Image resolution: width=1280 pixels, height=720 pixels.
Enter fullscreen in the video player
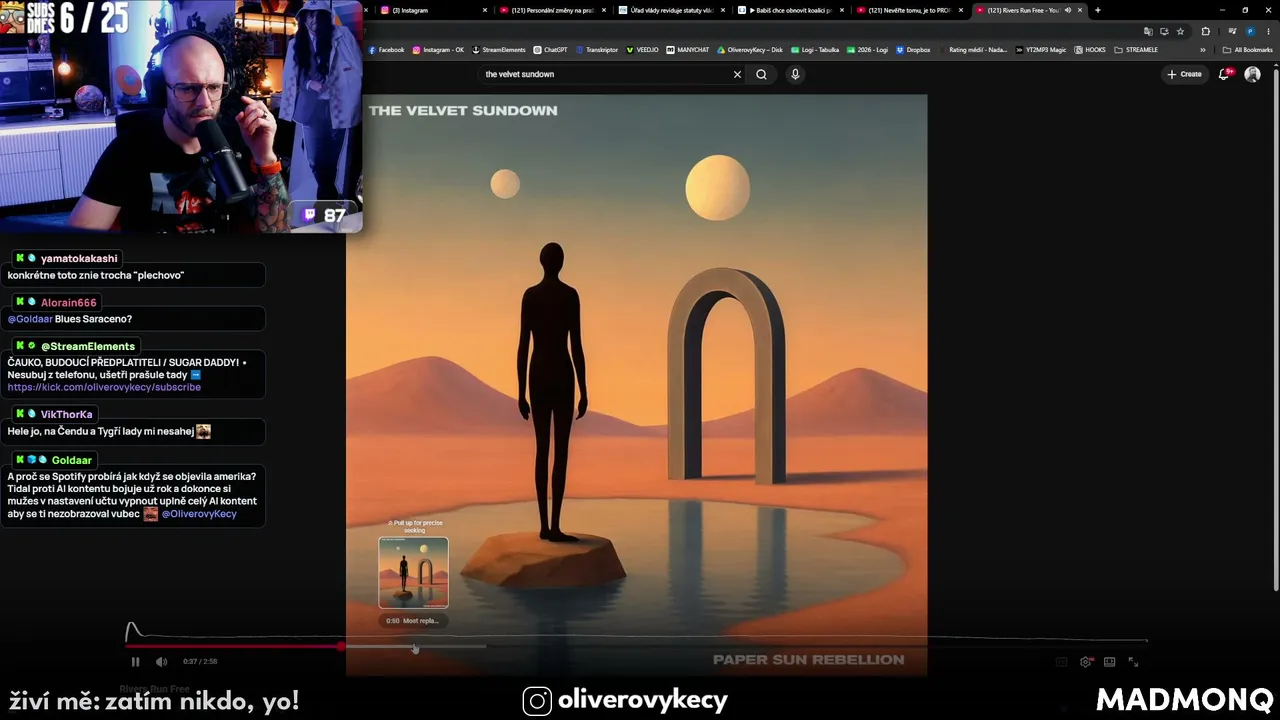(1133, 662)
